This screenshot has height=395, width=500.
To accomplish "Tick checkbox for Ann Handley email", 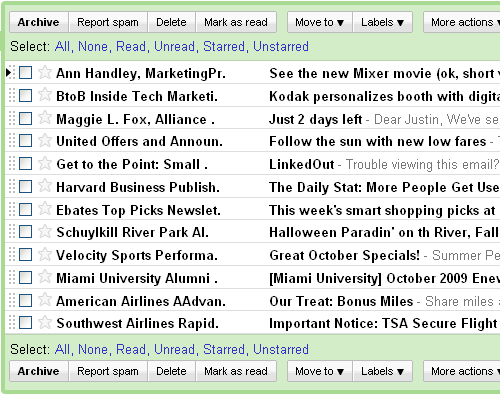I will (26, 73).
